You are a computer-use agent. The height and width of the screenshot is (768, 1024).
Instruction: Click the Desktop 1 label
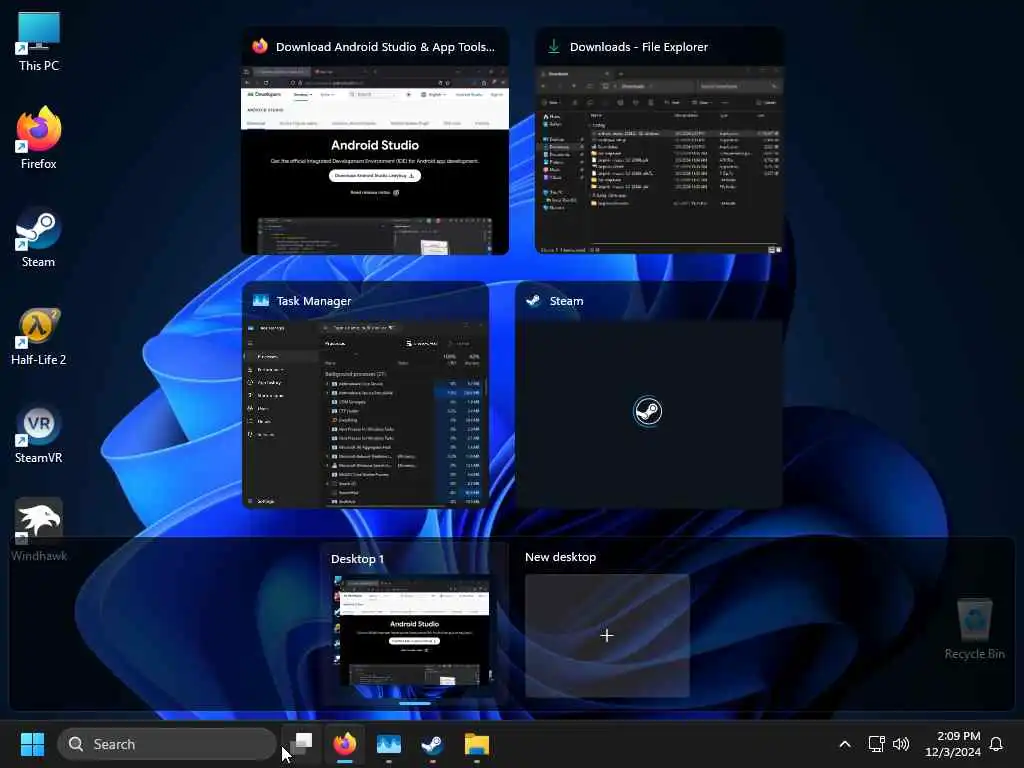357,559
